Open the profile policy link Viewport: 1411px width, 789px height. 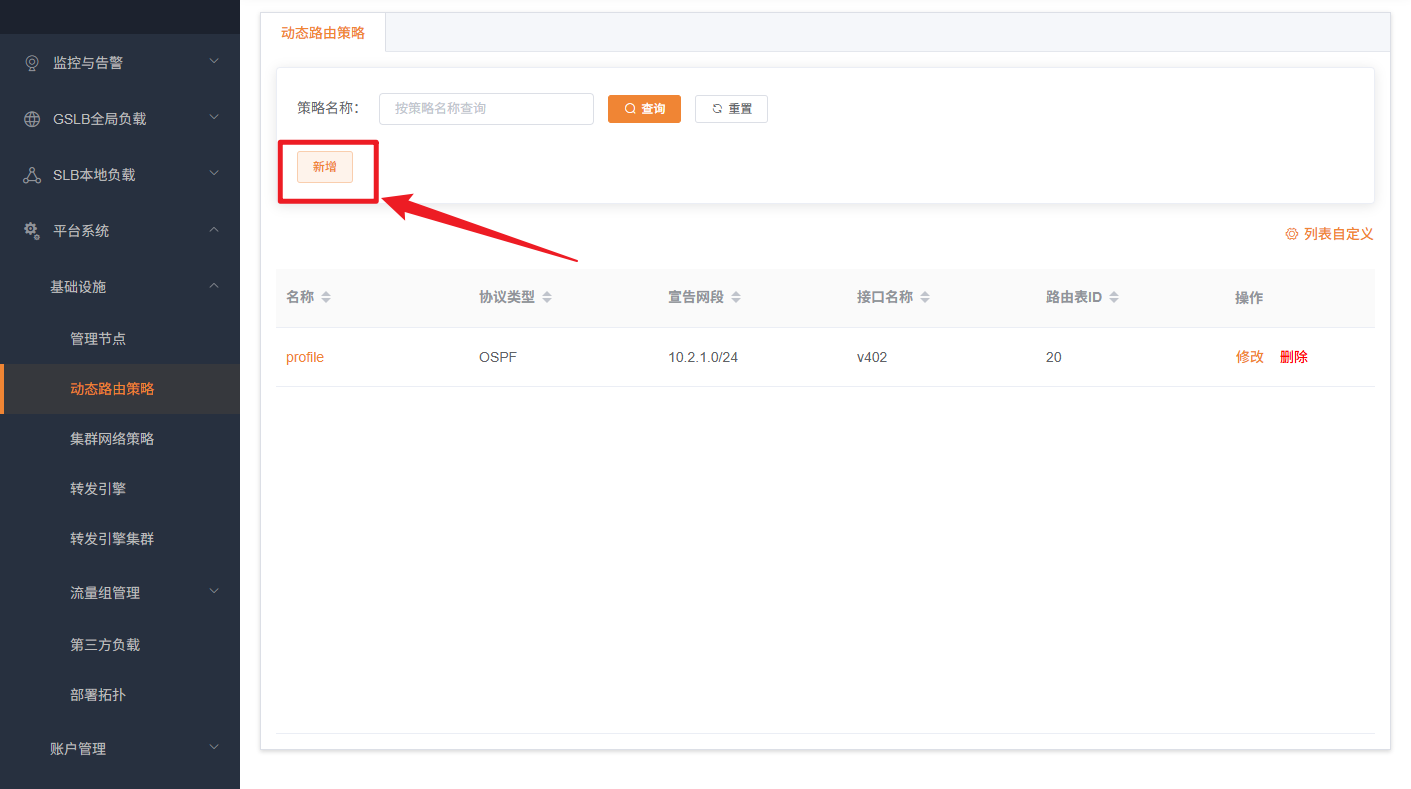point(305,357)
